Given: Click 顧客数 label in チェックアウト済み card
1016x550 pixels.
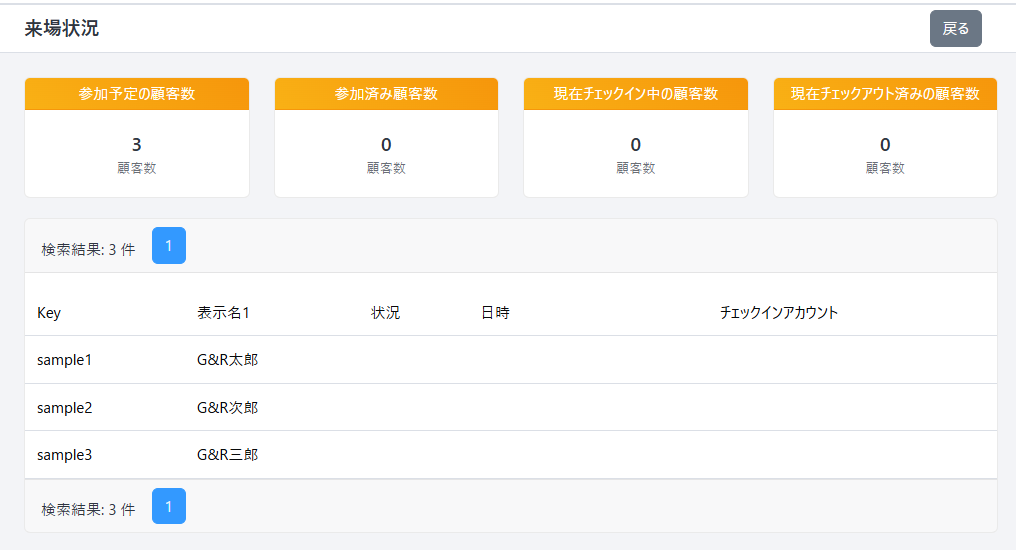Looking at the screenshot, I should [885, 168].
